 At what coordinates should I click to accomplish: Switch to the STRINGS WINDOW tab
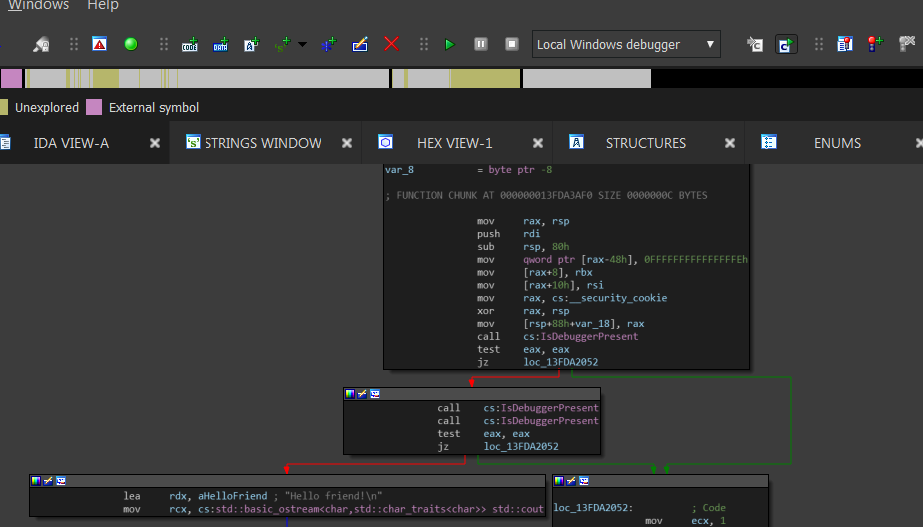pyautogui.click(x=263, y=143)
